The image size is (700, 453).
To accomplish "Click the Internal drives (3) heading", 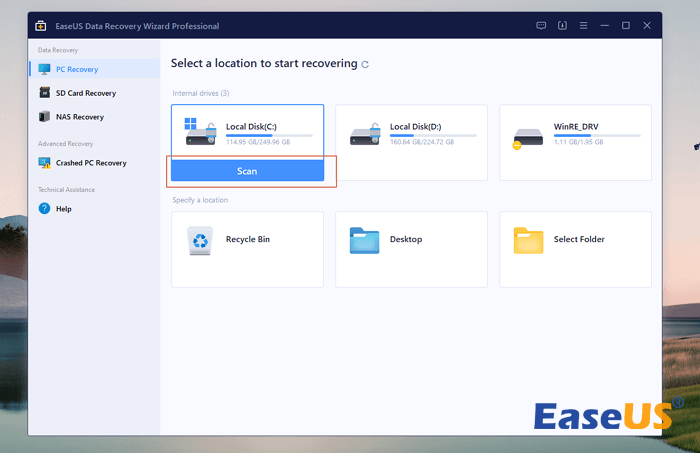I will 201,93.
